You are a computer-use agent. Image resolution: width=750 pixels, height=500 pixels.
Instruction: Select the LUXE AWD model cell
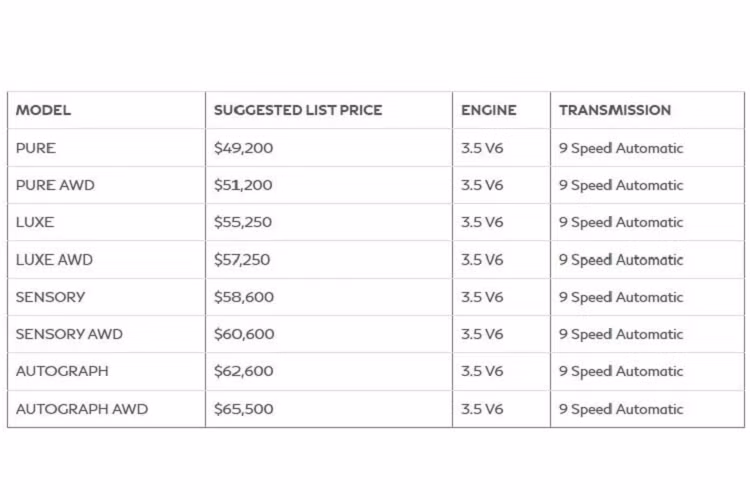(x=54, y=259)
